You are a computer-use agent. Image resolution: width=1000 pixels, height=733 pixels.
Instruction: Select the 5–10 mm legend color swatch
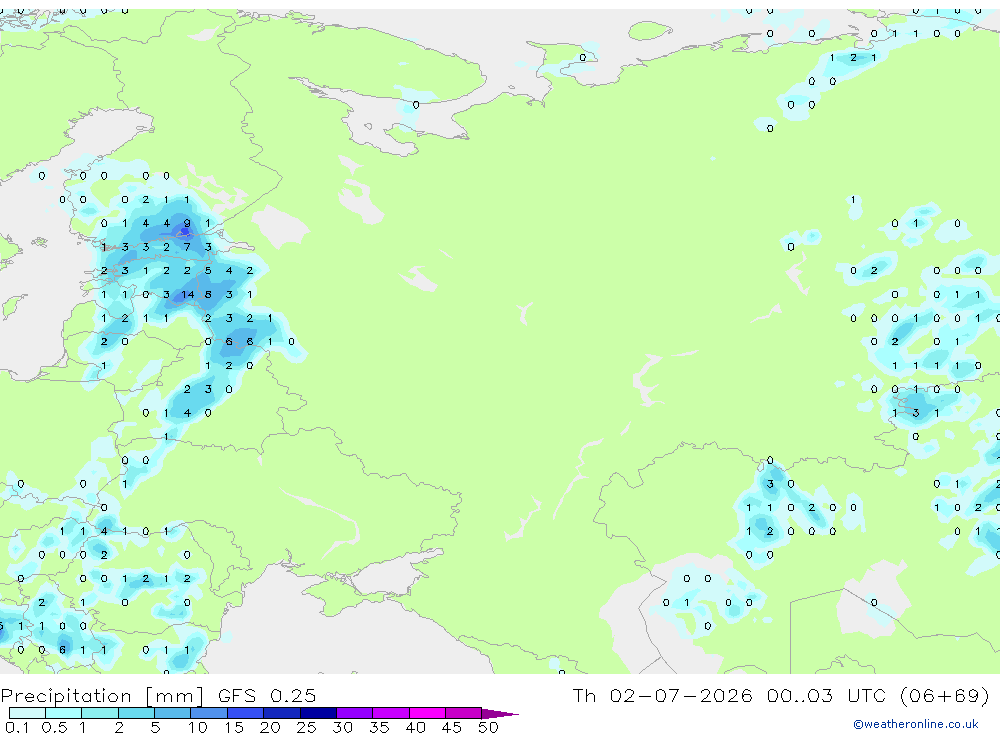173,713
